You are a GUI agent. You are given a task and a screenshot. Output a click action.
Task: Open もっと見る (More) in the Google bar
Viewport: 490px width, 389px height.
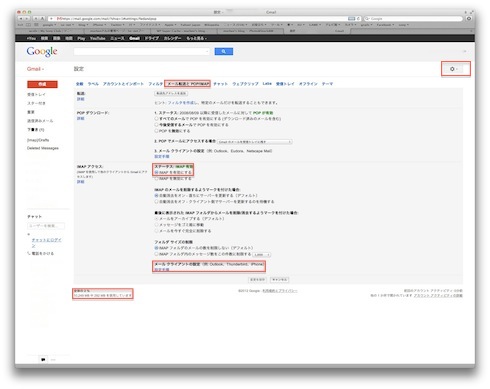(x=196, y=38)
